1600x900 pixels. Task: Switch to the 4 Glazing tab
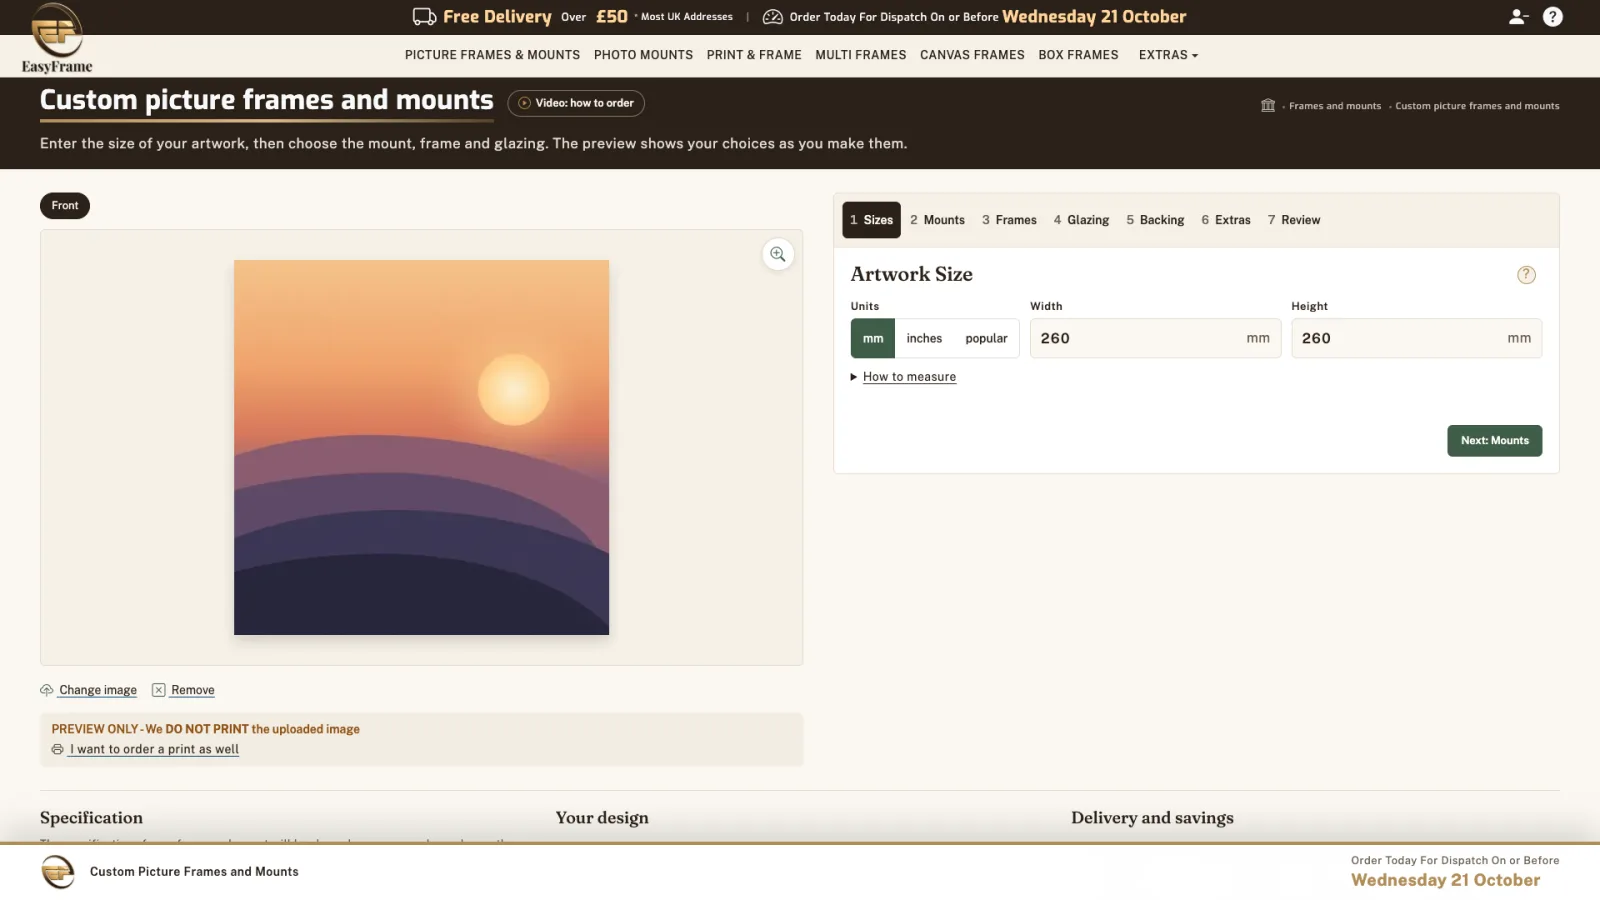tap(1081, 220)
